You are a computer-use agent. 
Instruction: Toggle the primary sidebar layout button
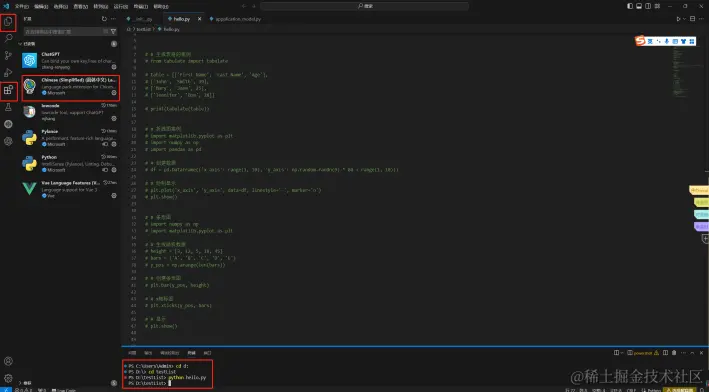tap(630, 6)
